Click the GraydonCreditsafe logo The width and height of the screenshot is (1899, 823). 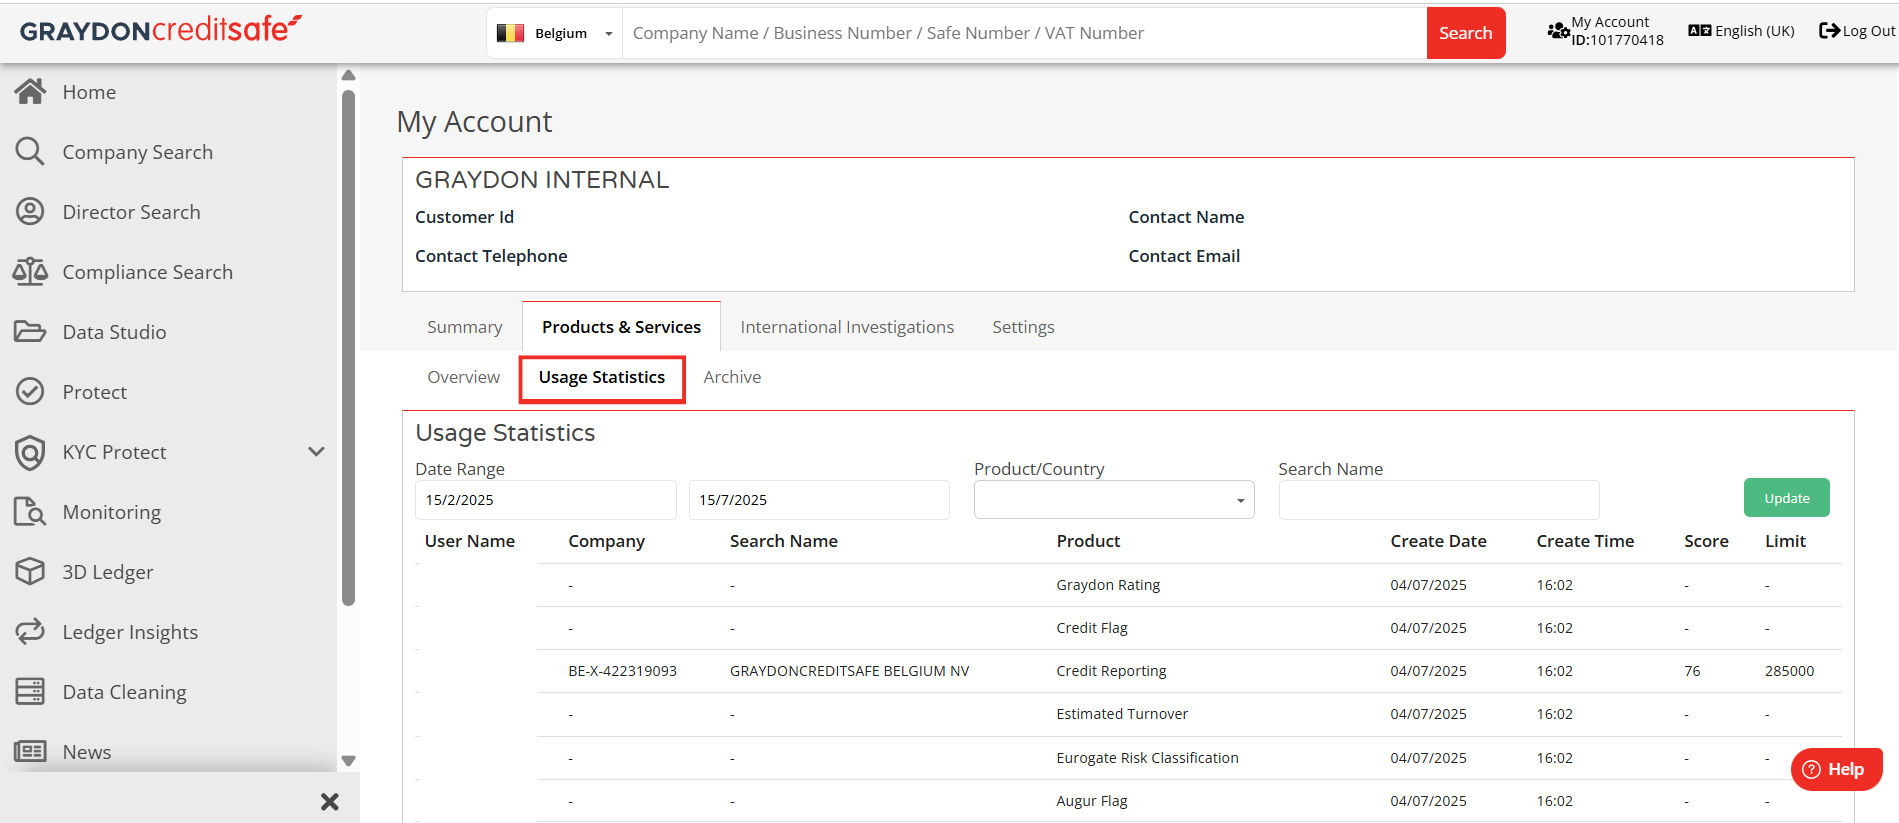[x=161, y=30]
